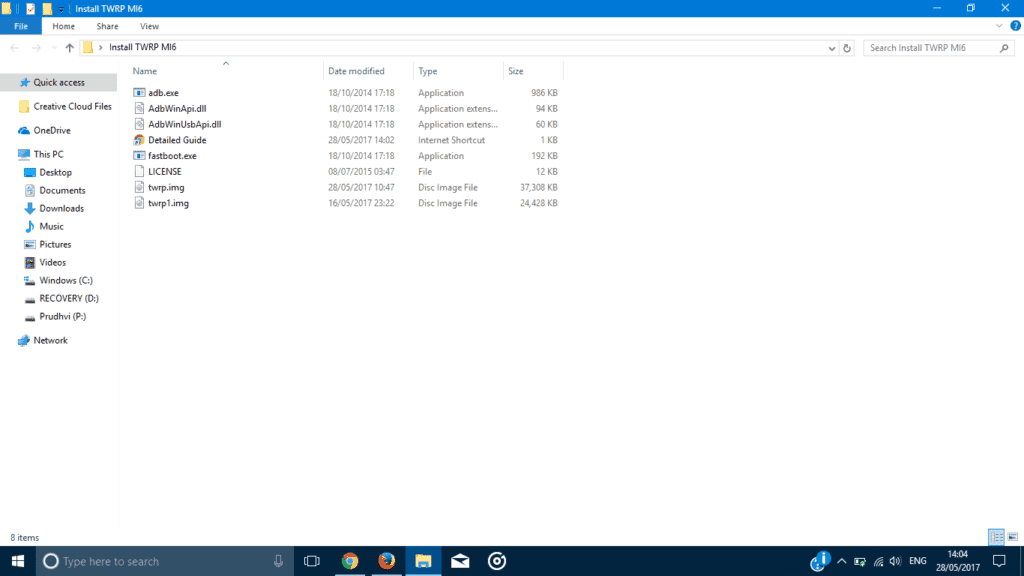Open the Mail app from taskbar

tap(460, 561)
